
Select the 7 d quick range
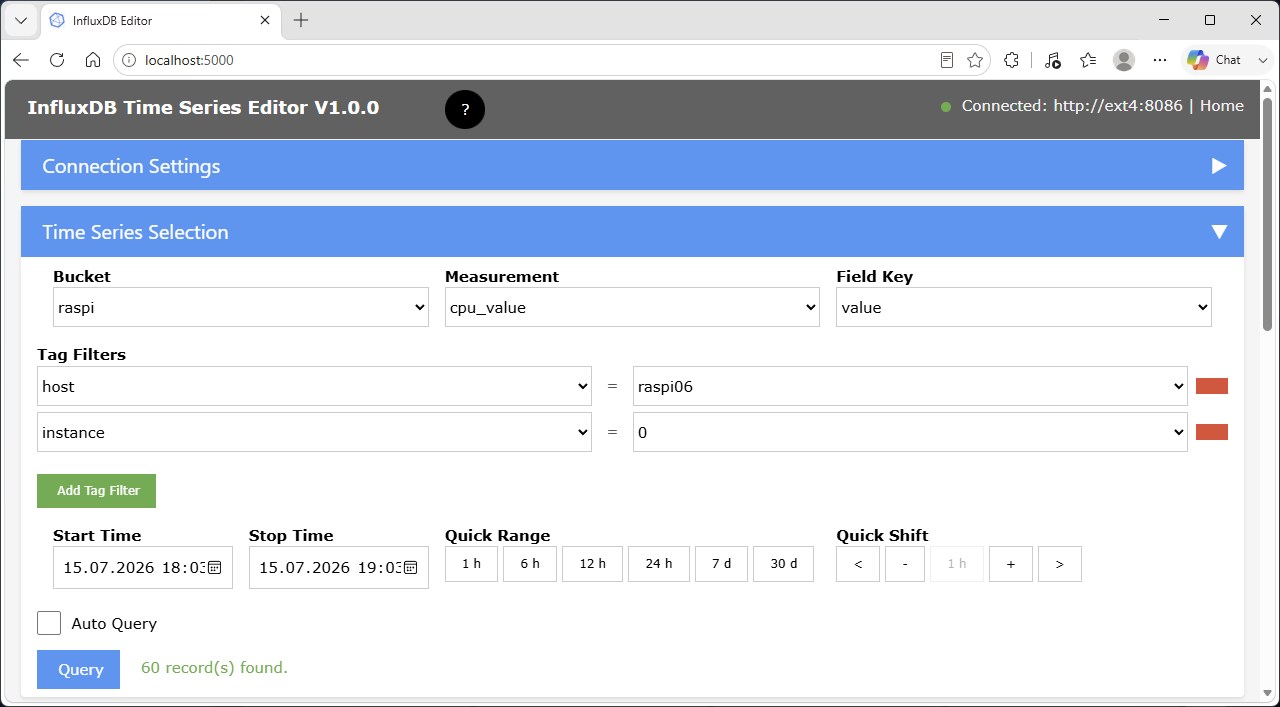pyautogui.click(x=721, y=564)
